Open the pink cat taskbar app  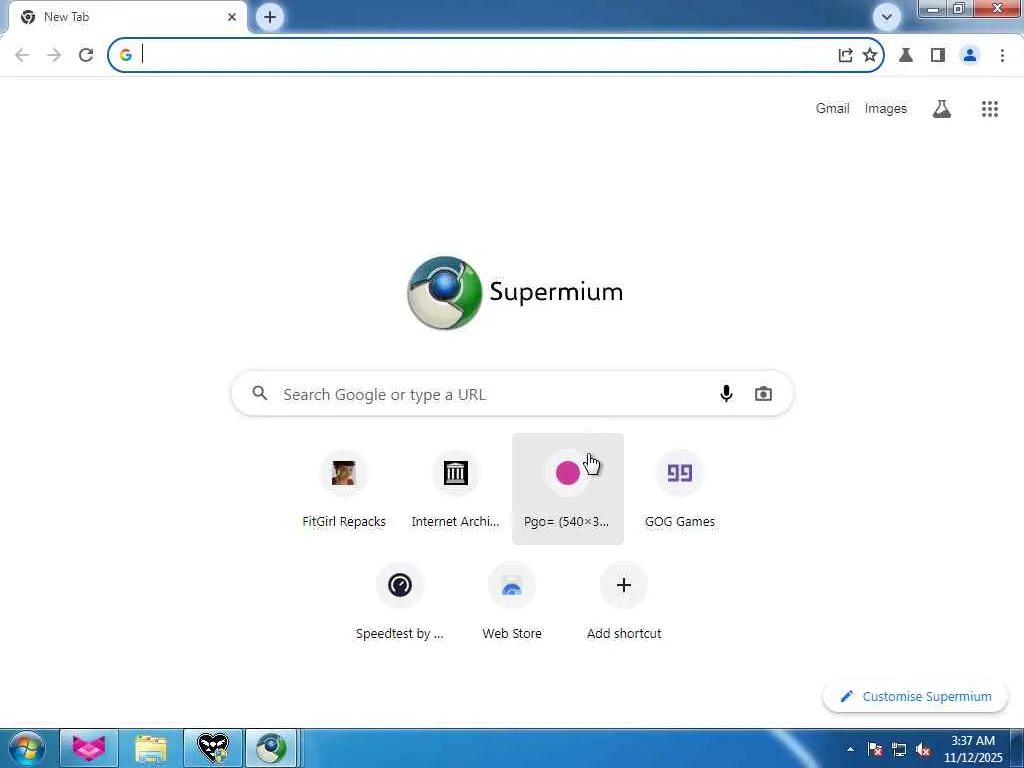(89, 748)
